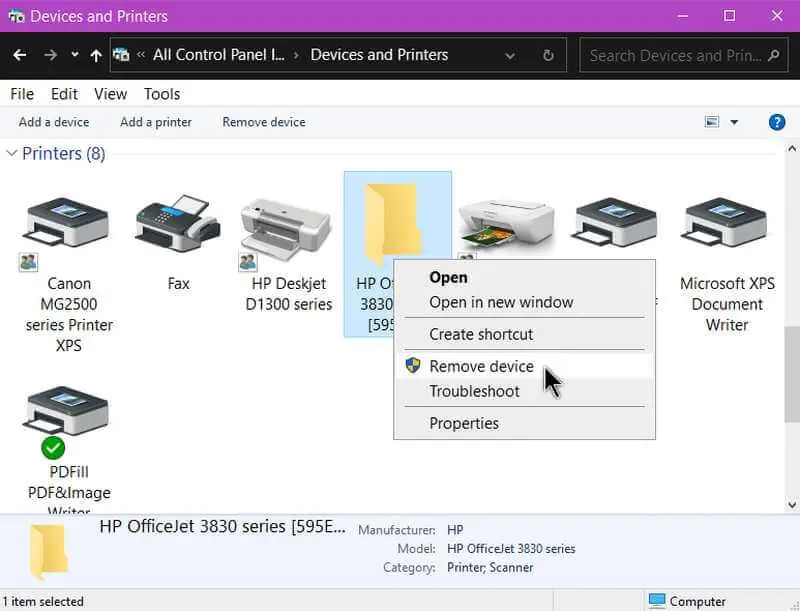Click the Printers (8) group heading
The image size is (800, 611).
[x=64, y=154]
